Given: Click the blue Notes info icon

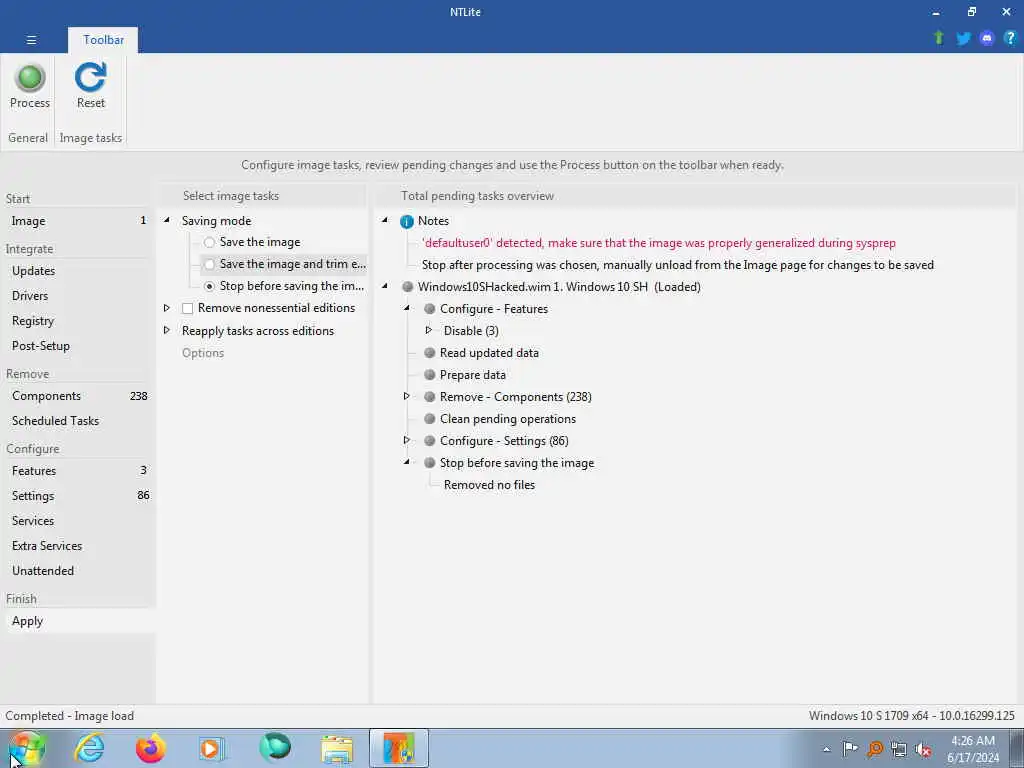Looking at the screenshot, I should (x=407, y=221).
